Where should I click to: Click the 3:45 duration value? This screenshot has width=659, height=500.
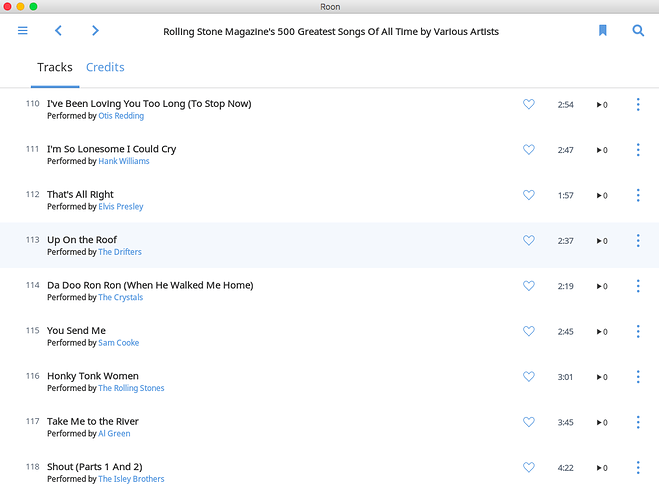565,422
